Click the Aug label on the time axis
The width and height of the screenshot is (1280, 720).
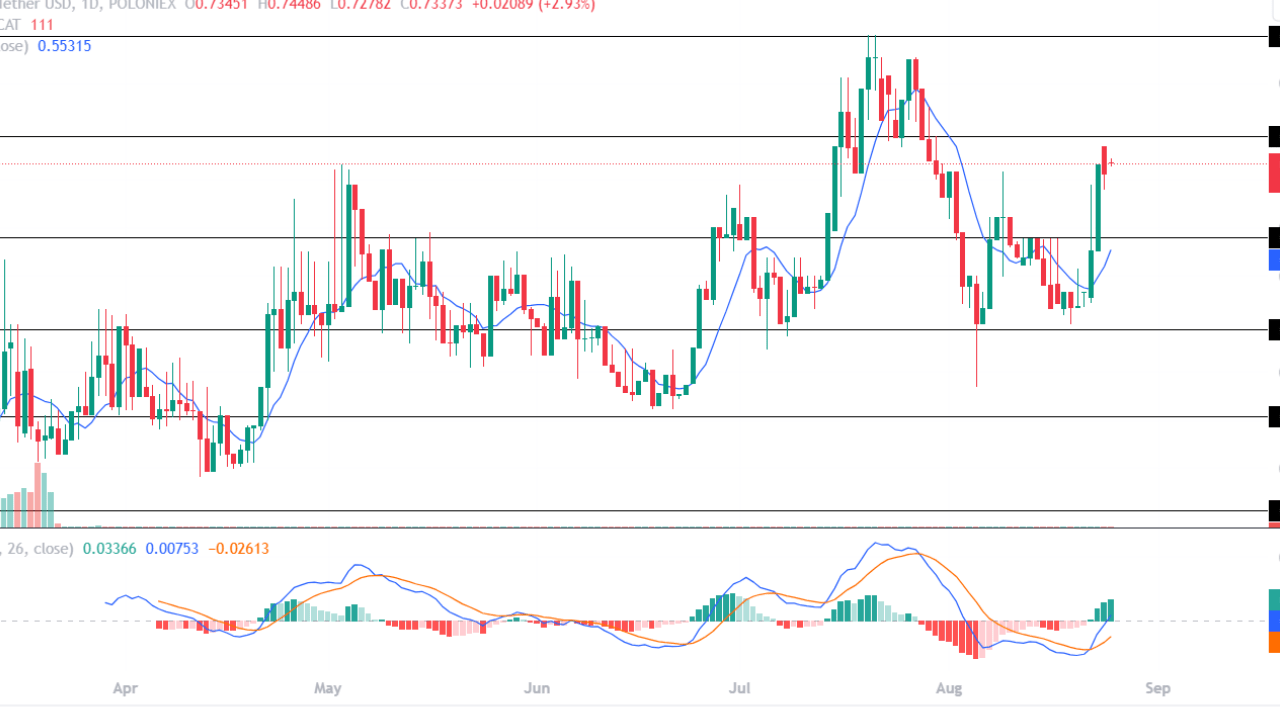coord(951,688)
